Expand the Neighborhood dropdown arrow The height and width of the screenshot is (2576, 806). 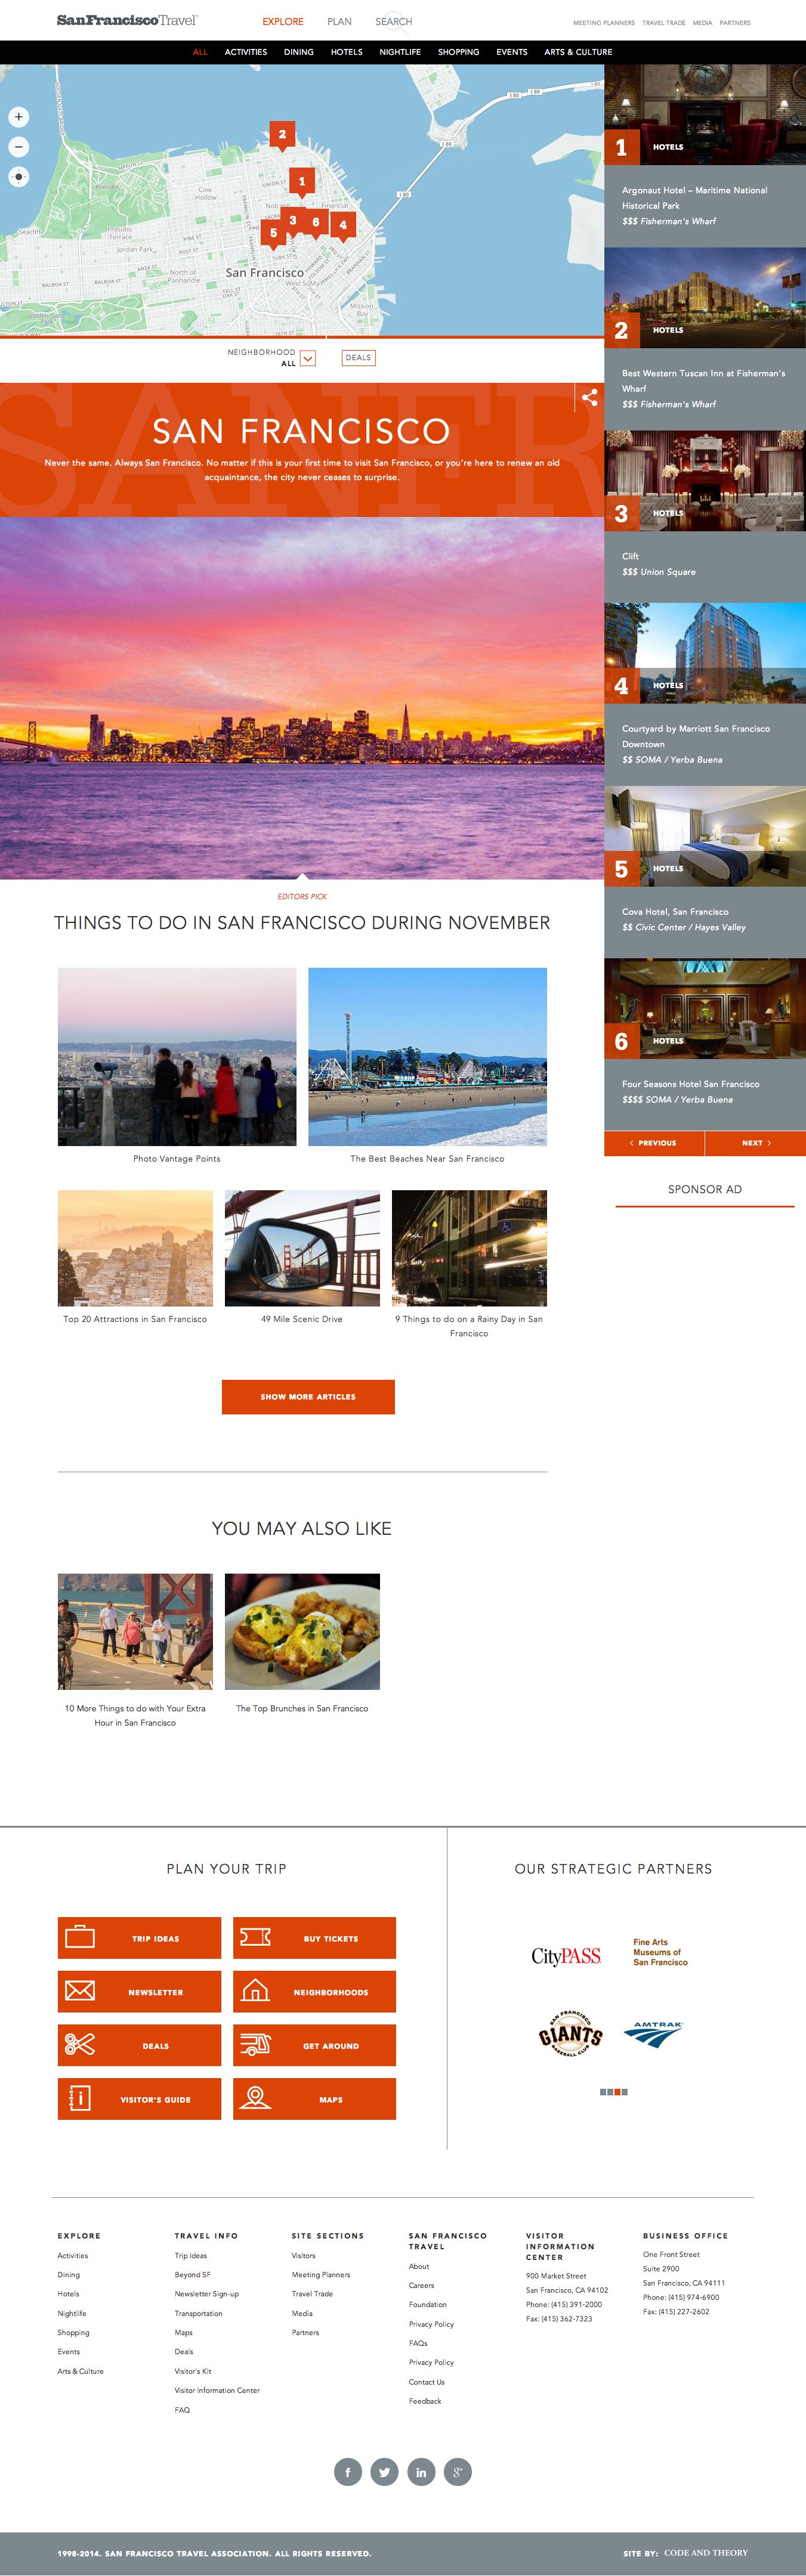[308, 359]
